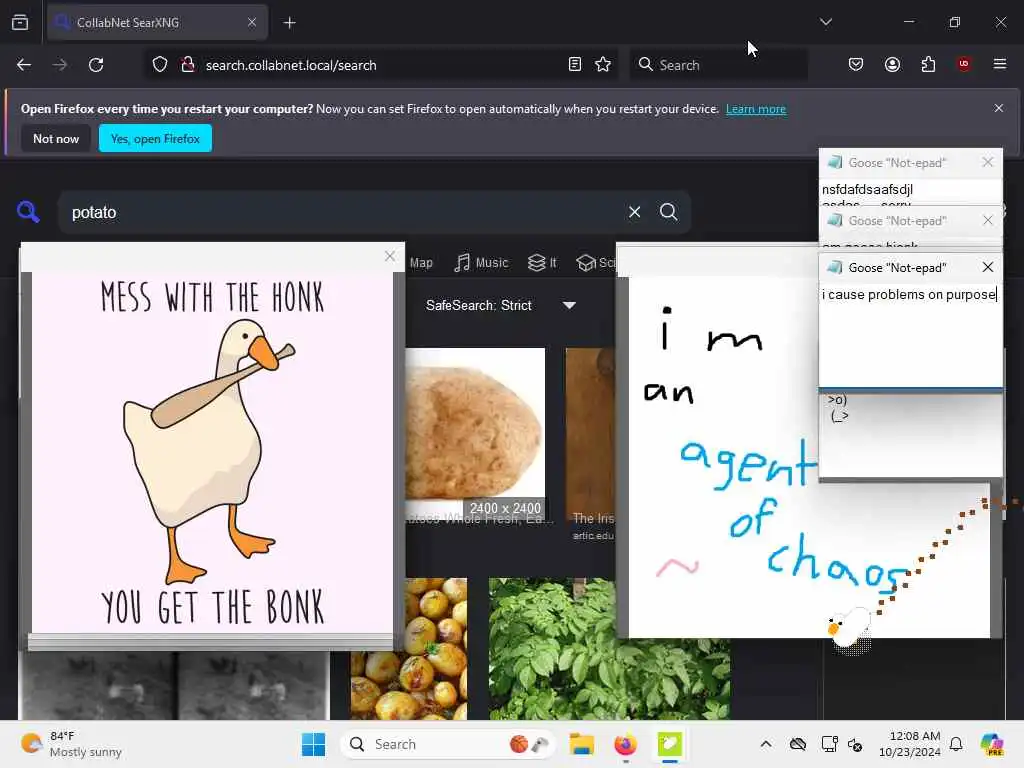Image resolution: width=1024 pixels, height=768 pixels.
Task: Open the tracking protection shield icon
Action: pos(160,65)
